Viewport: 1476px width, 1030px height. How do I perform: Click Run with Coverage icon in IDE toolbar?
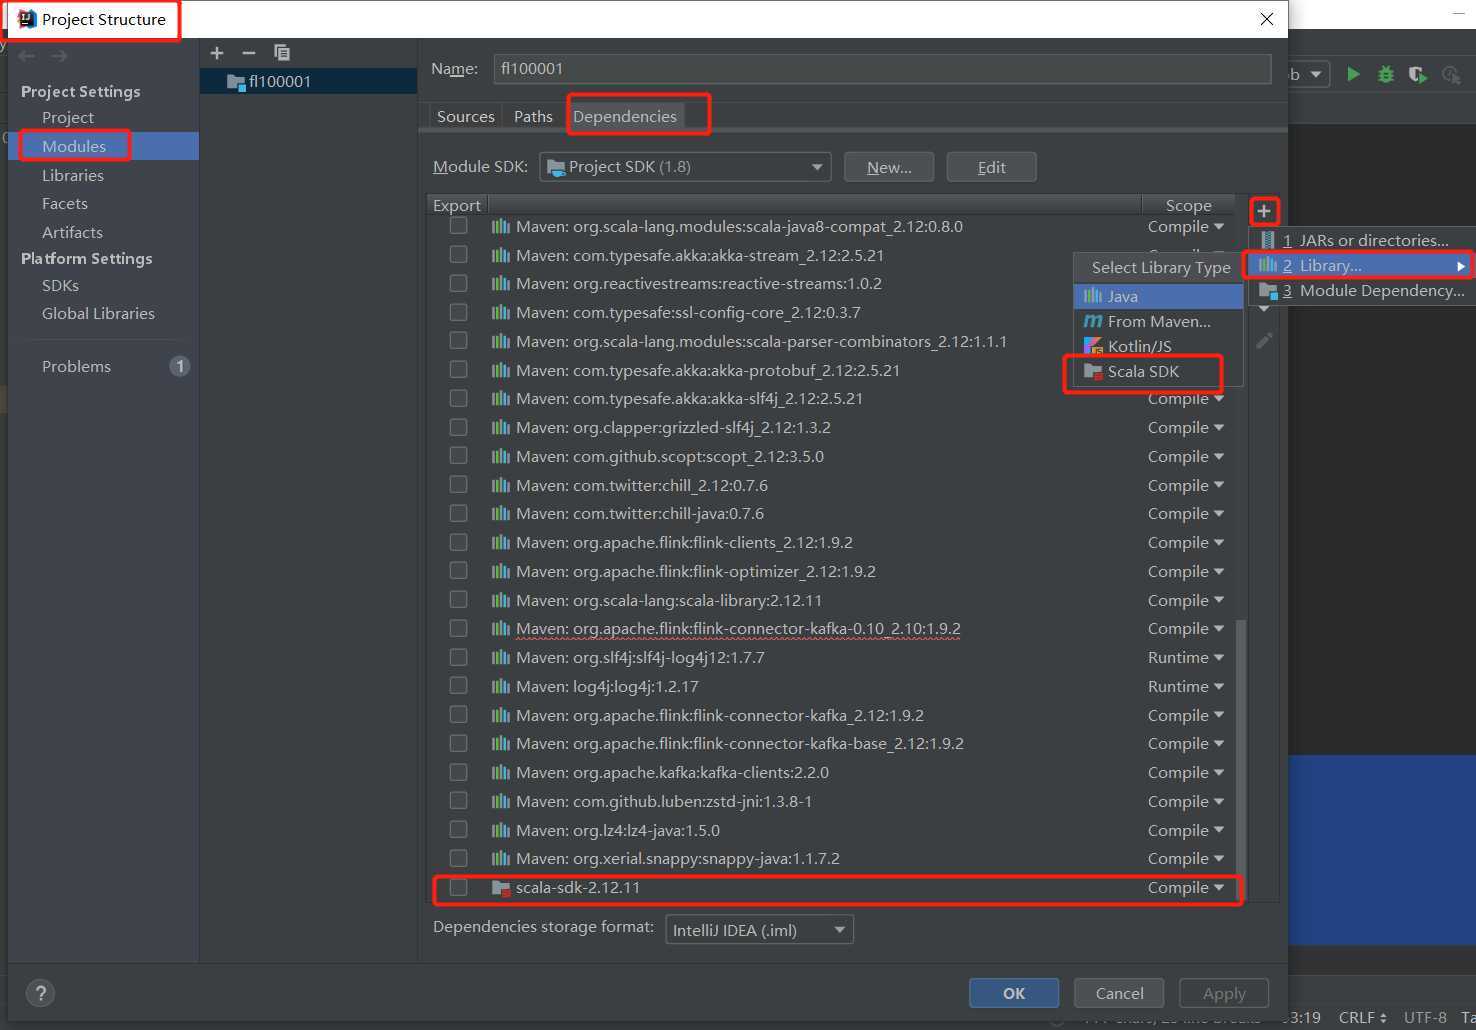coord(1418,74)
